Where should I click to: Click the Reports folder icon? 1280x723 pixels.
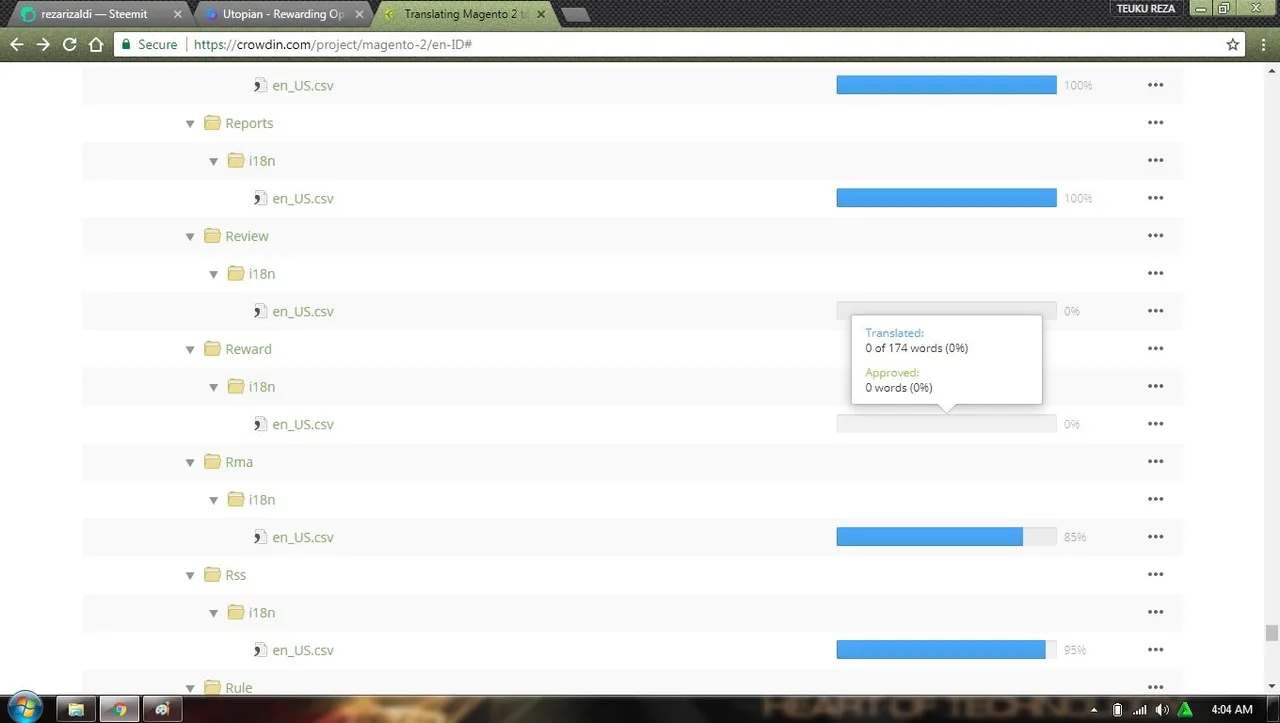click(212, 123)
